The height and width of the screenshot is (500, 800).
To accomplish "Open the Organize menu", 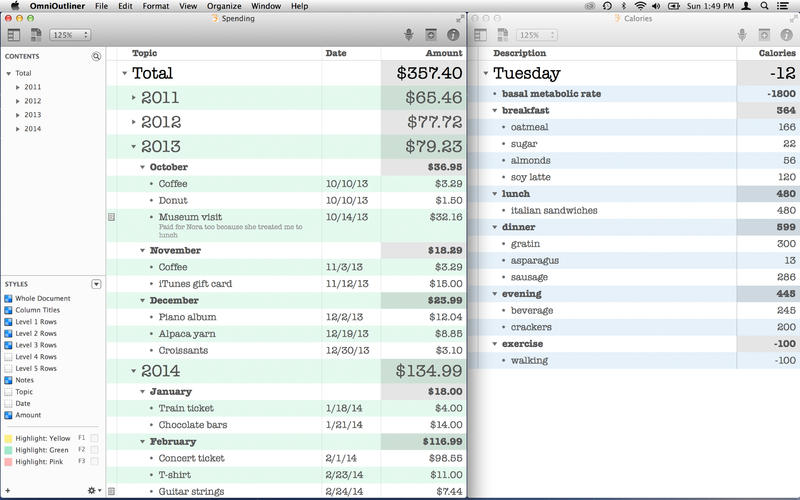I will [x=224, y=6].
